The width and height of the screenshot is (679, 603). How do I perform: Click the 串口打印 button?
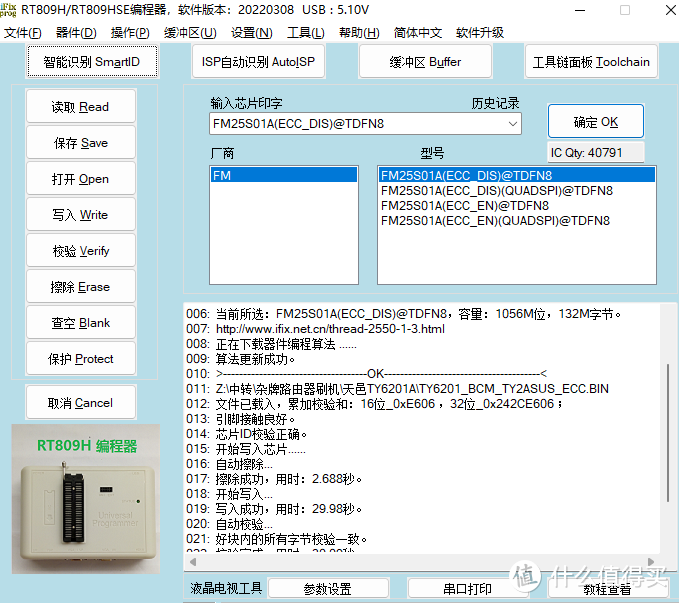click(x=467, y=589)
